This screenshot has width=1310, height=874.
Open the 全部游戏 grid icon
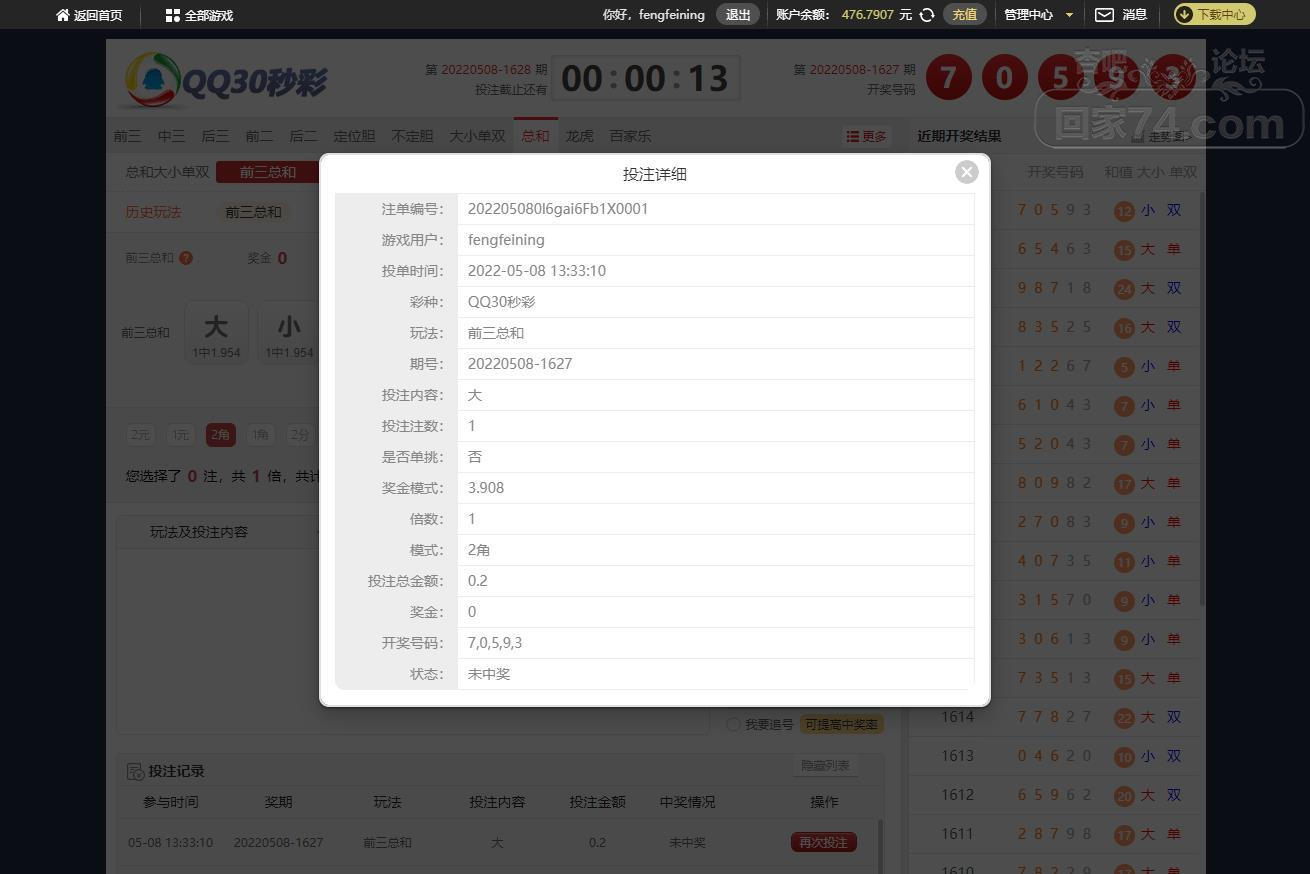click(x=173, y=15)
